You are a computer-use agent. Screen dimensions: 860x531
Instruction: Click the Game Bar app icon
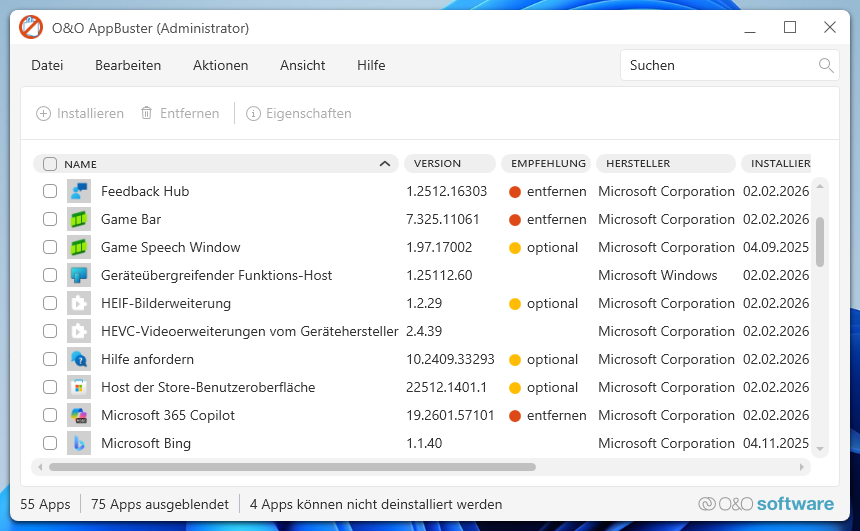click(79, 219)
